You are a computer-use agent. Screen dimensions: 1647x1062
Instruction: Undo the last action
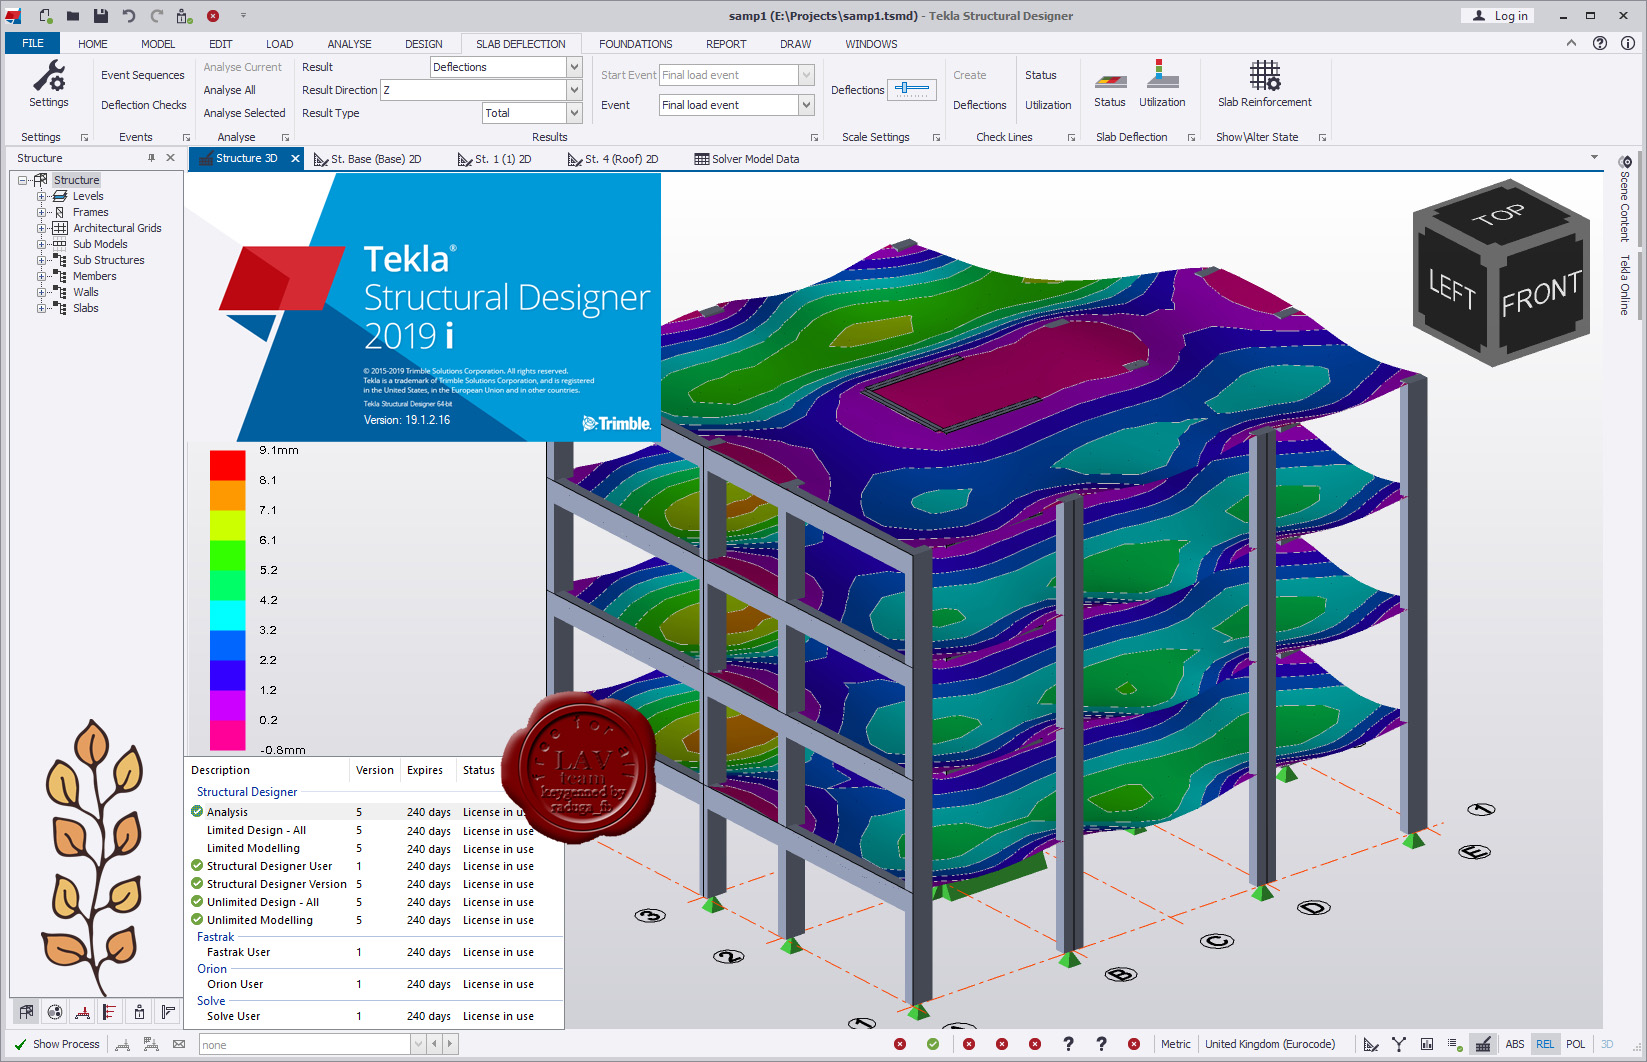click(x=129, y=16)
